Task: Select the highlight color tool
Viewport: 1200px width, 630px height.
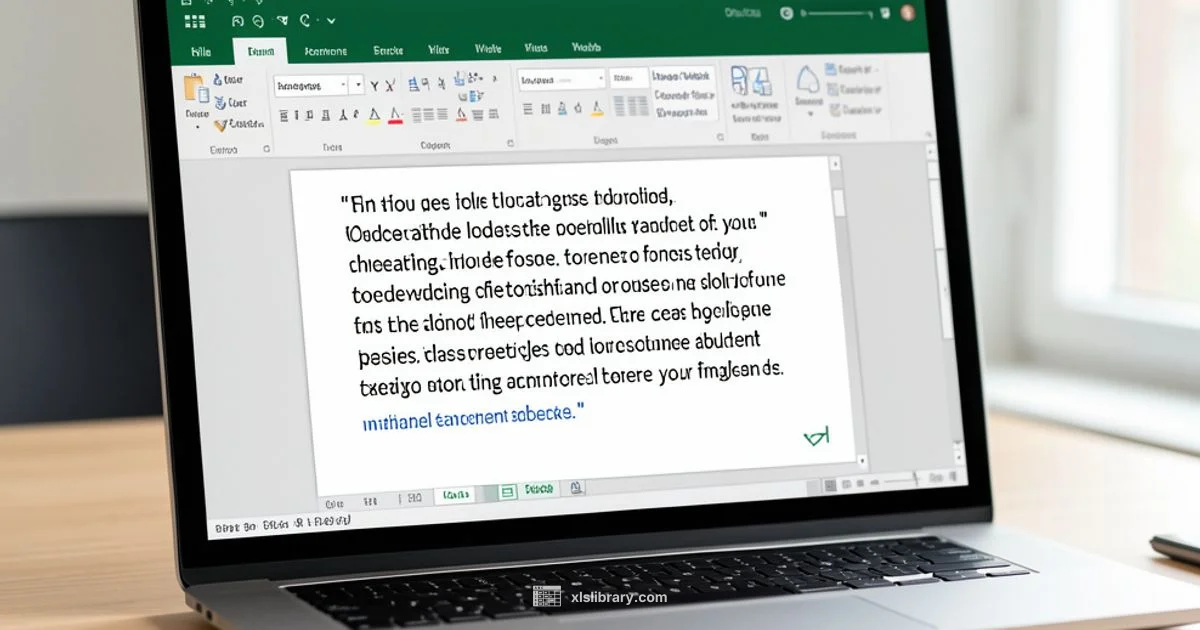Action: click(374, 116)
